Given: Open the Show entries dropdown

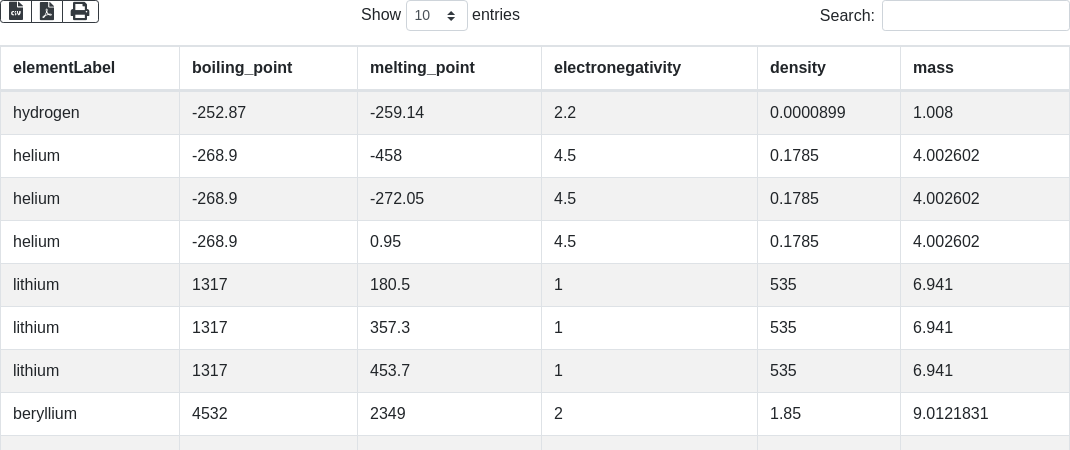Looking at the screenshot, I should point(437,15).
